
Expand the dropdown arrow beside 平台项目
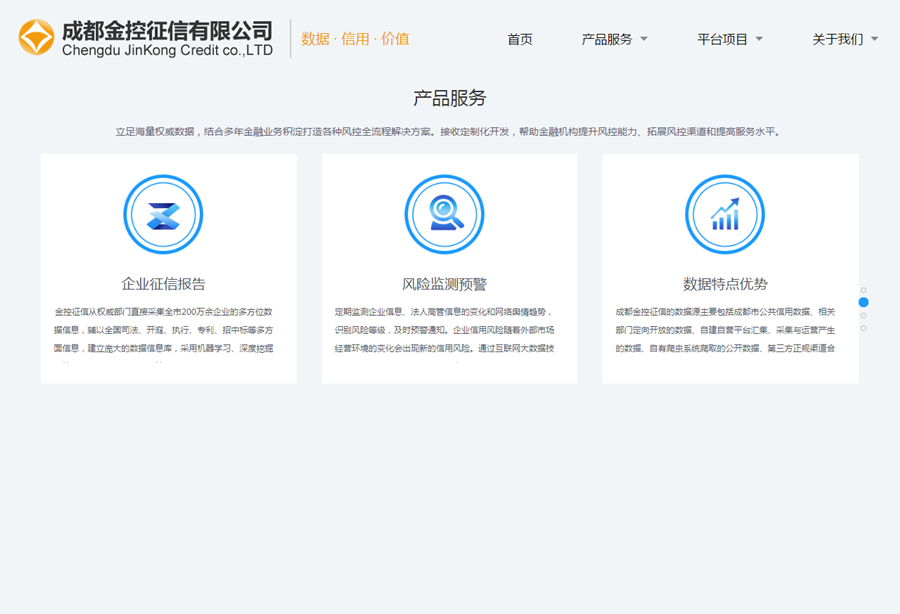pyautogui.click(x=759, y=40)
